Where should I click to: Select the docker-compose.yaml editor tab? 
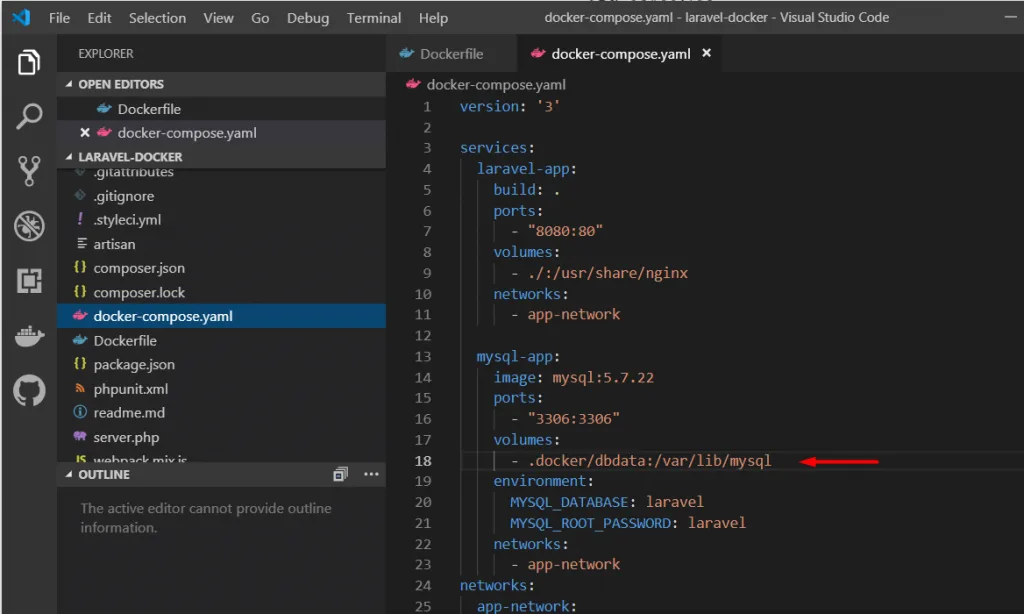pos(620,54)
